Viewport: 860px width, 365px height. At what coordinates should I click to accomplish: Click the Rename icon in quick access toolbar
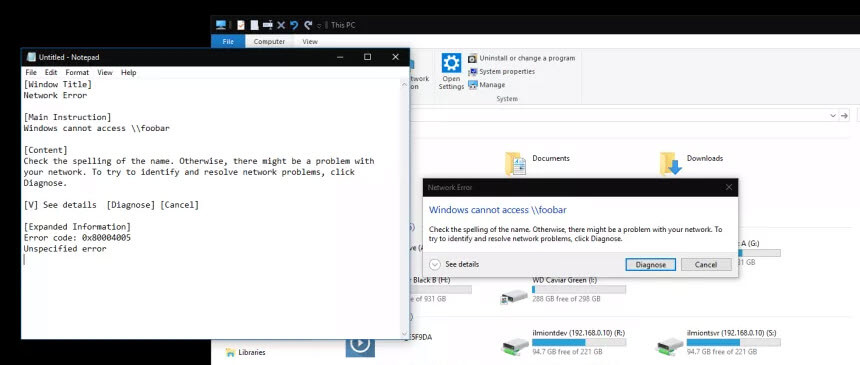268,25
